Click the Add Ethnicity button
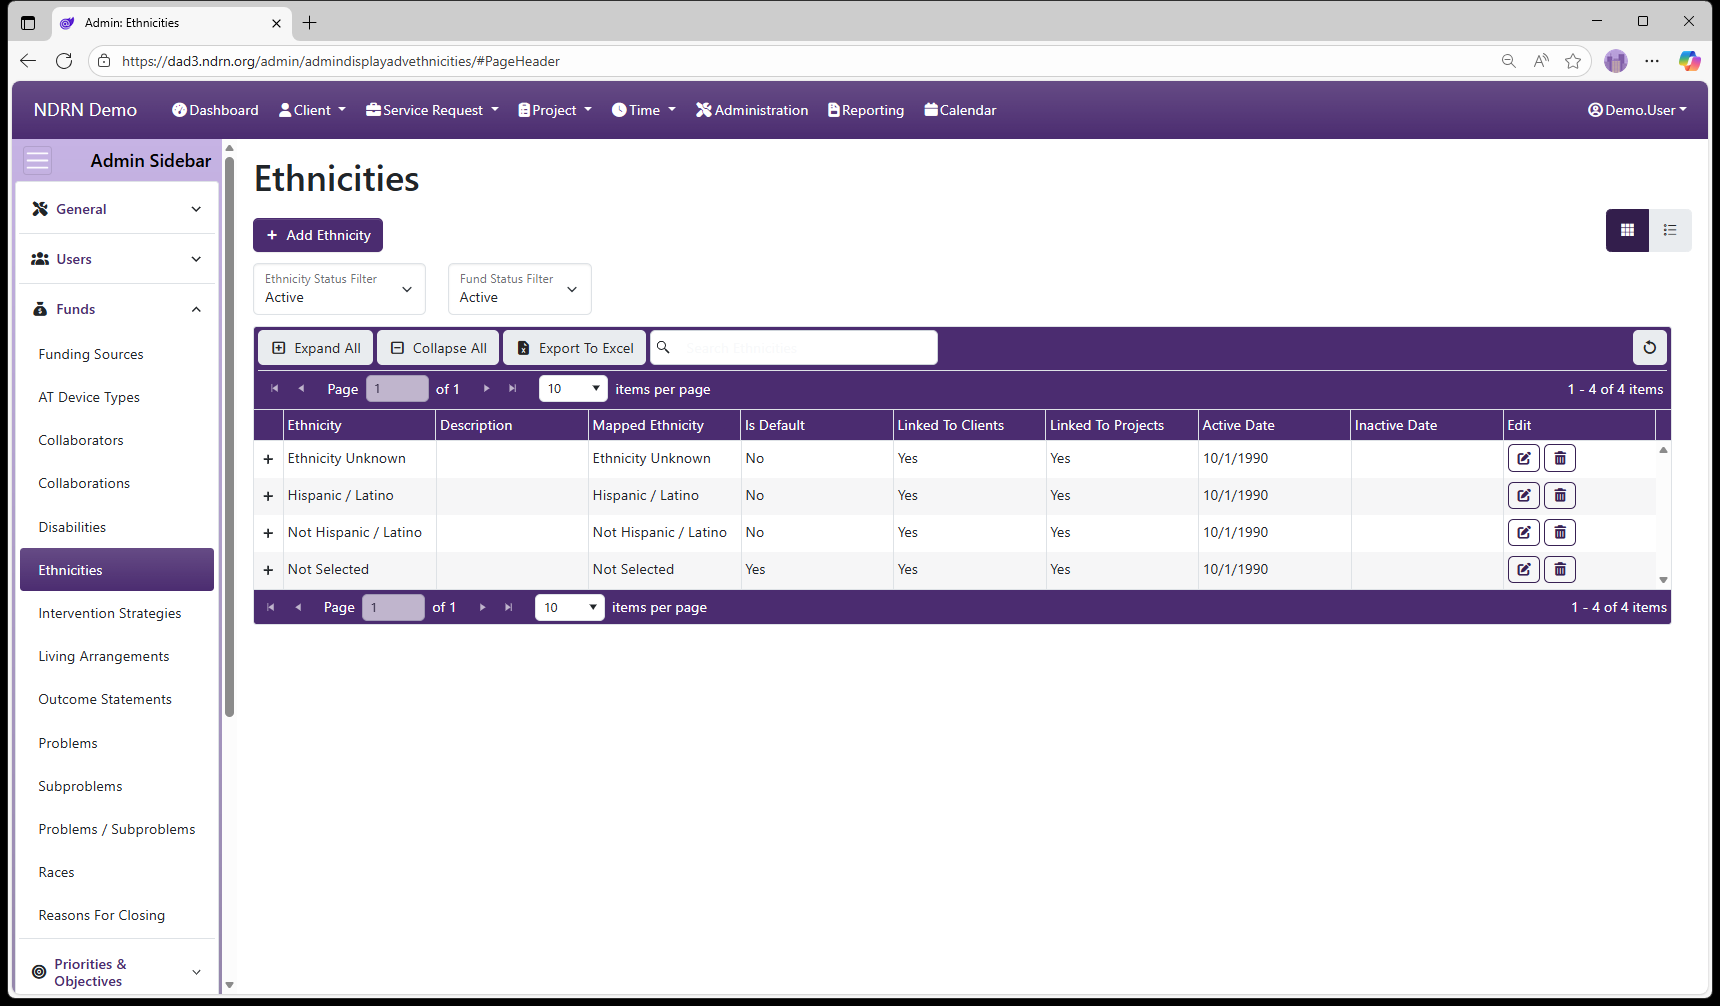Image resolution: width=1720 pixels, height=1006 pixels. click(x=318, y=235)
